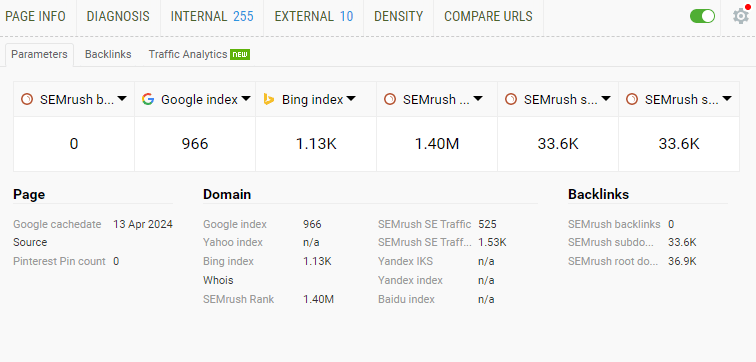Screen dimensions: 756x362
Task: Turn off the green toggle switch
Action: click(702, 16)
